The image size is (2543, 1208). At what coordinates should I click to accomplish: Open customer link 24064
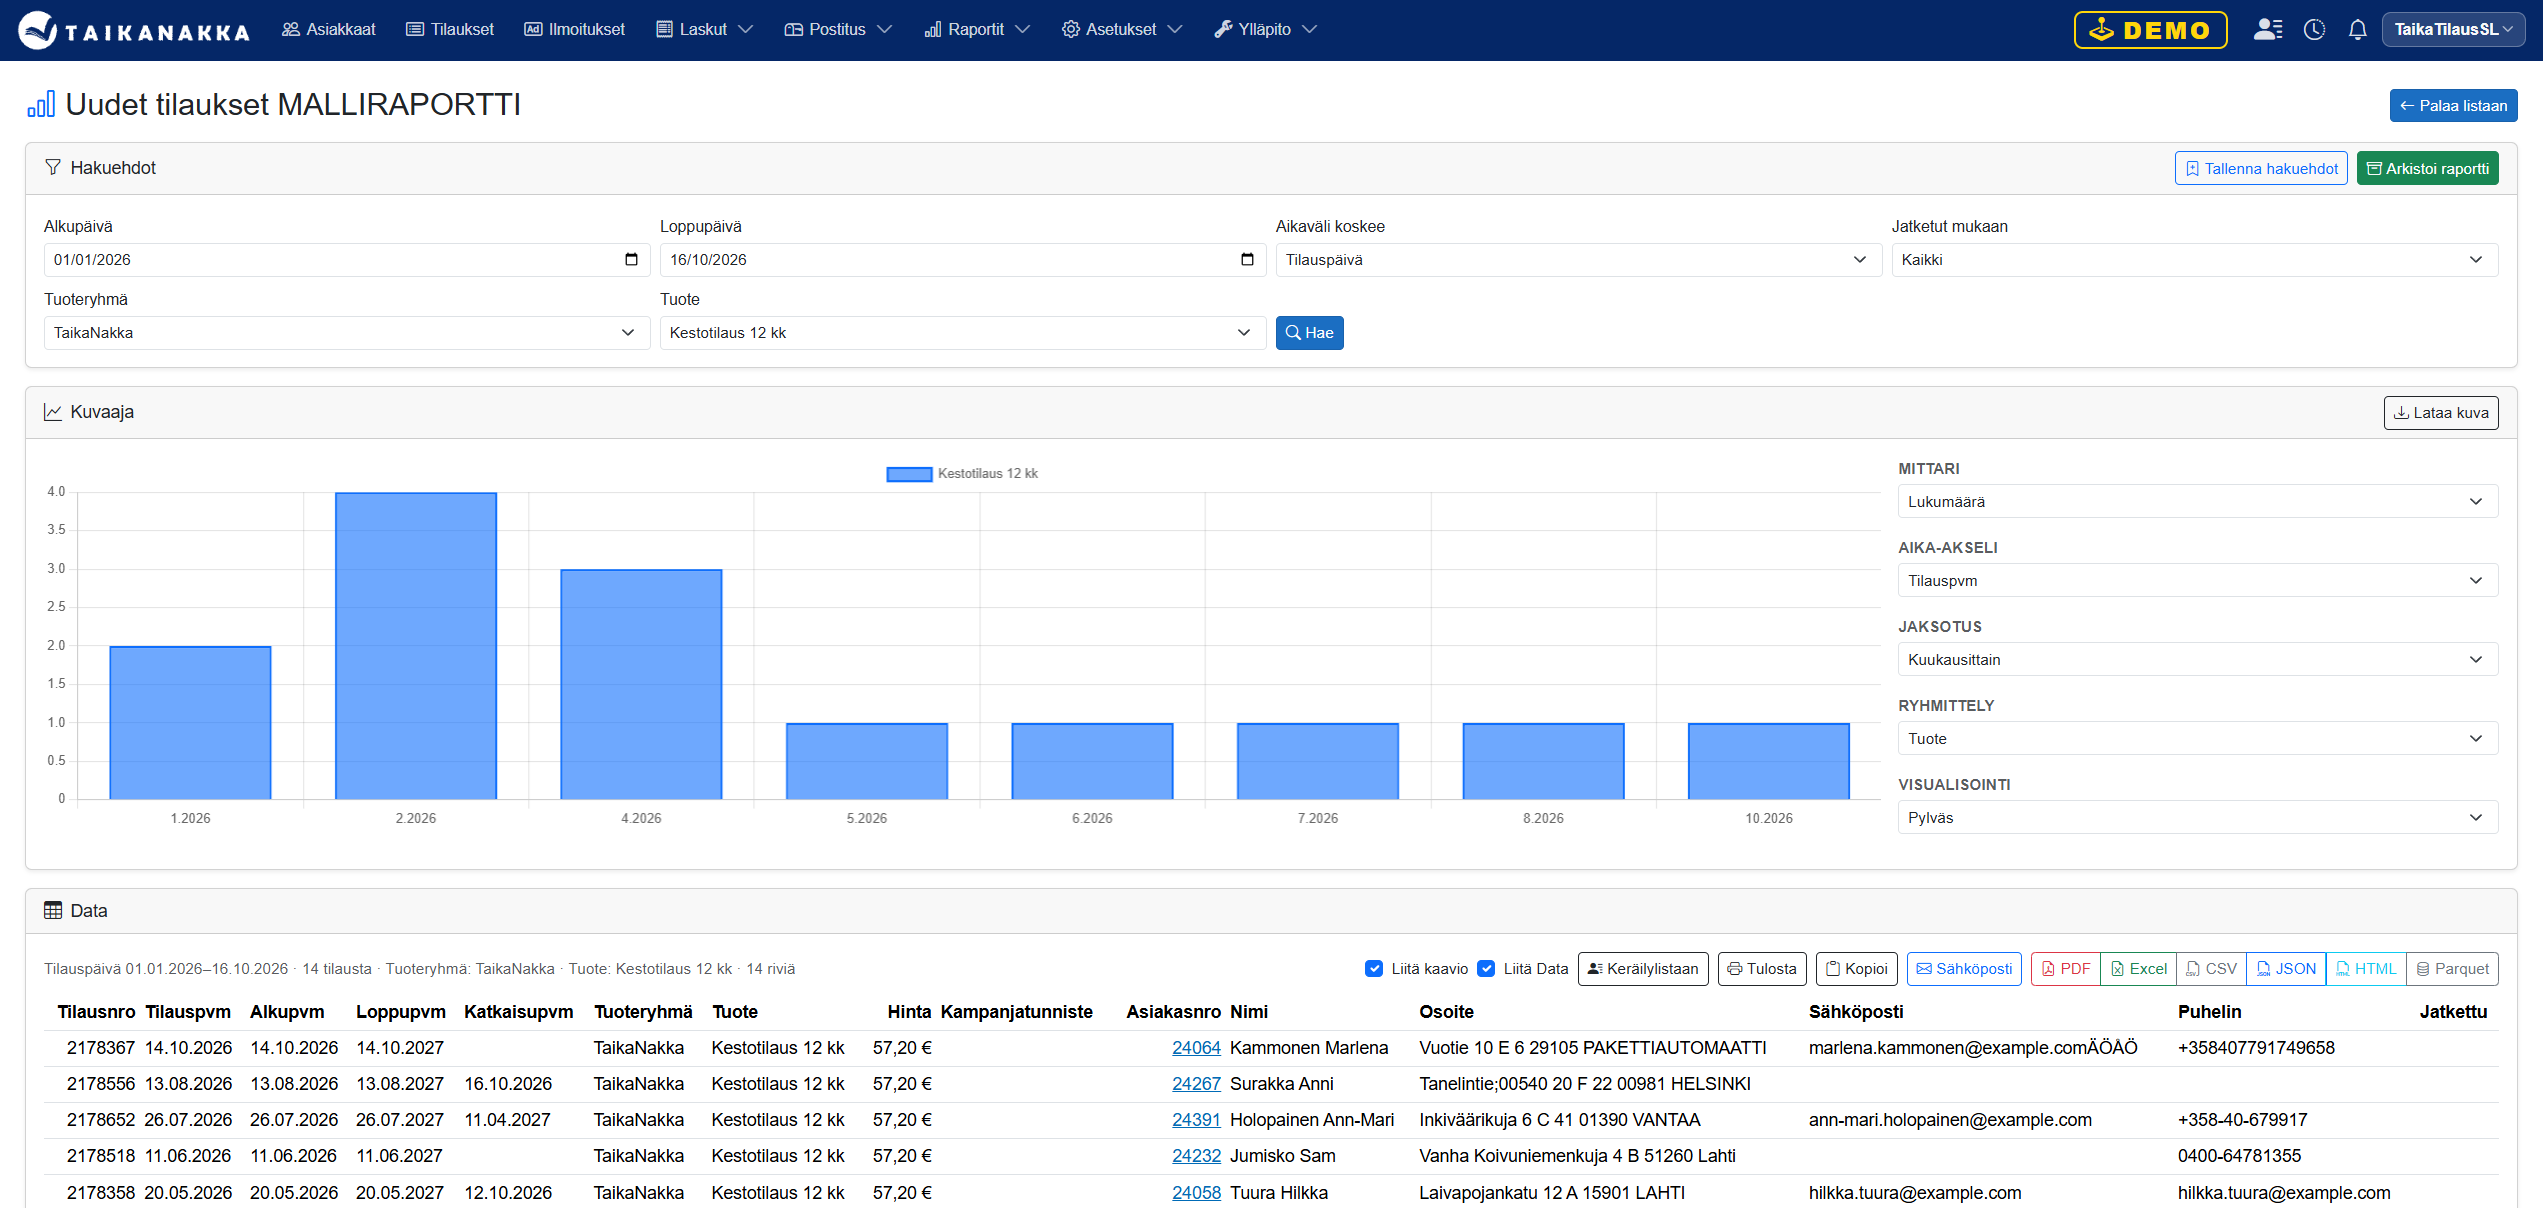tap(1196, 1048)
